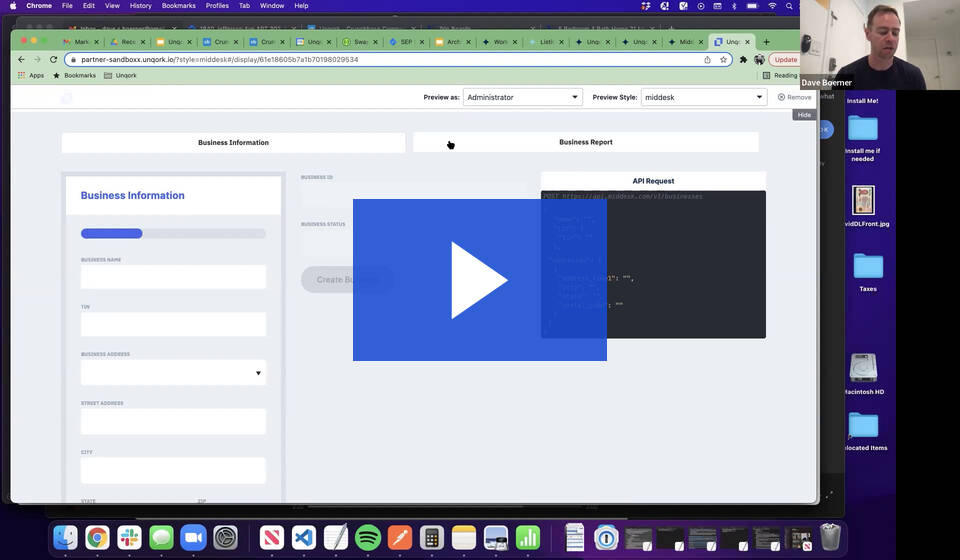Open Spotlight search in menu bar
The width and height of the screenshot is (960, 560).
pos(790,6)
